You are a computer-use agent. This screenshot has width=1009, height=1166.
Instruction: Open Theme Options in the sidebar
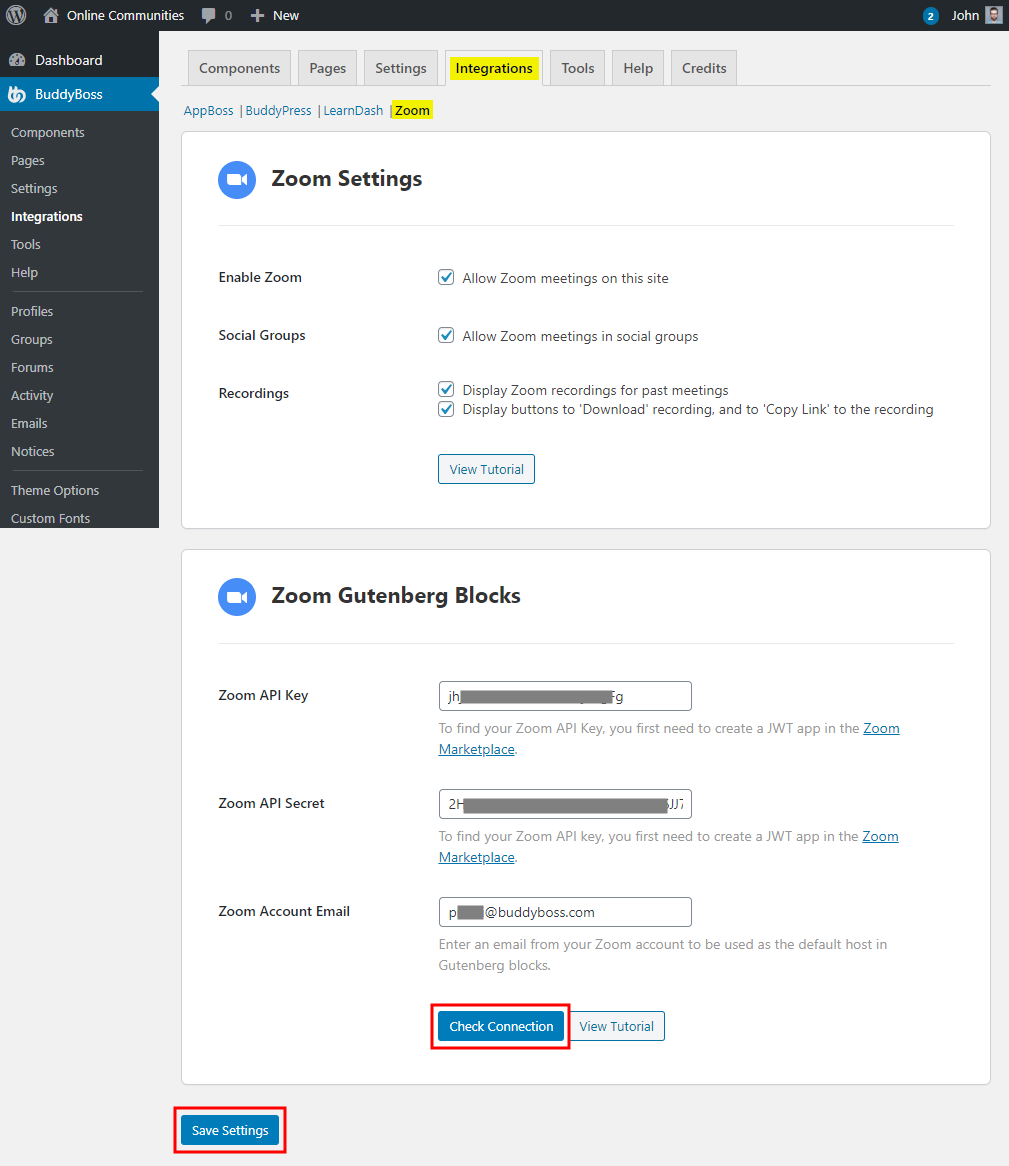point(55,490)
